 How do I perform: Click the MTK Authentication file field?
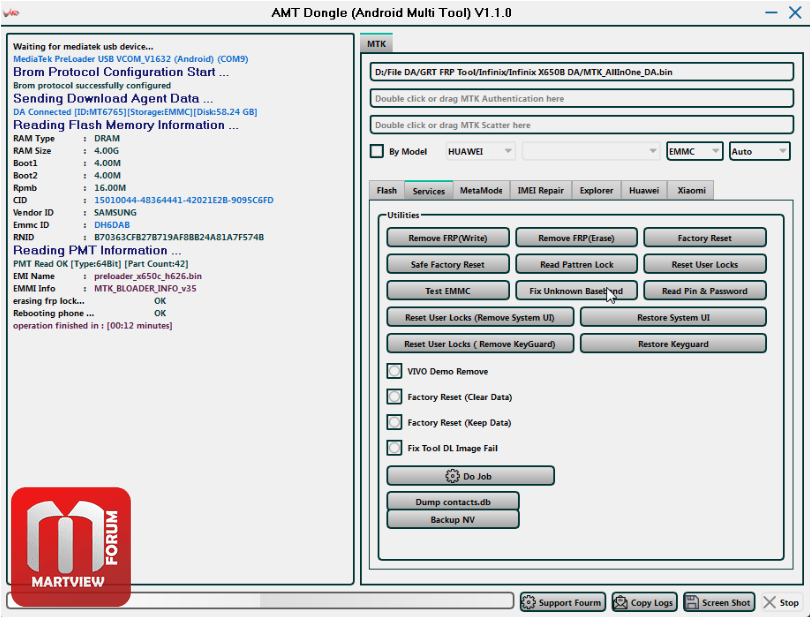[581, 98]
